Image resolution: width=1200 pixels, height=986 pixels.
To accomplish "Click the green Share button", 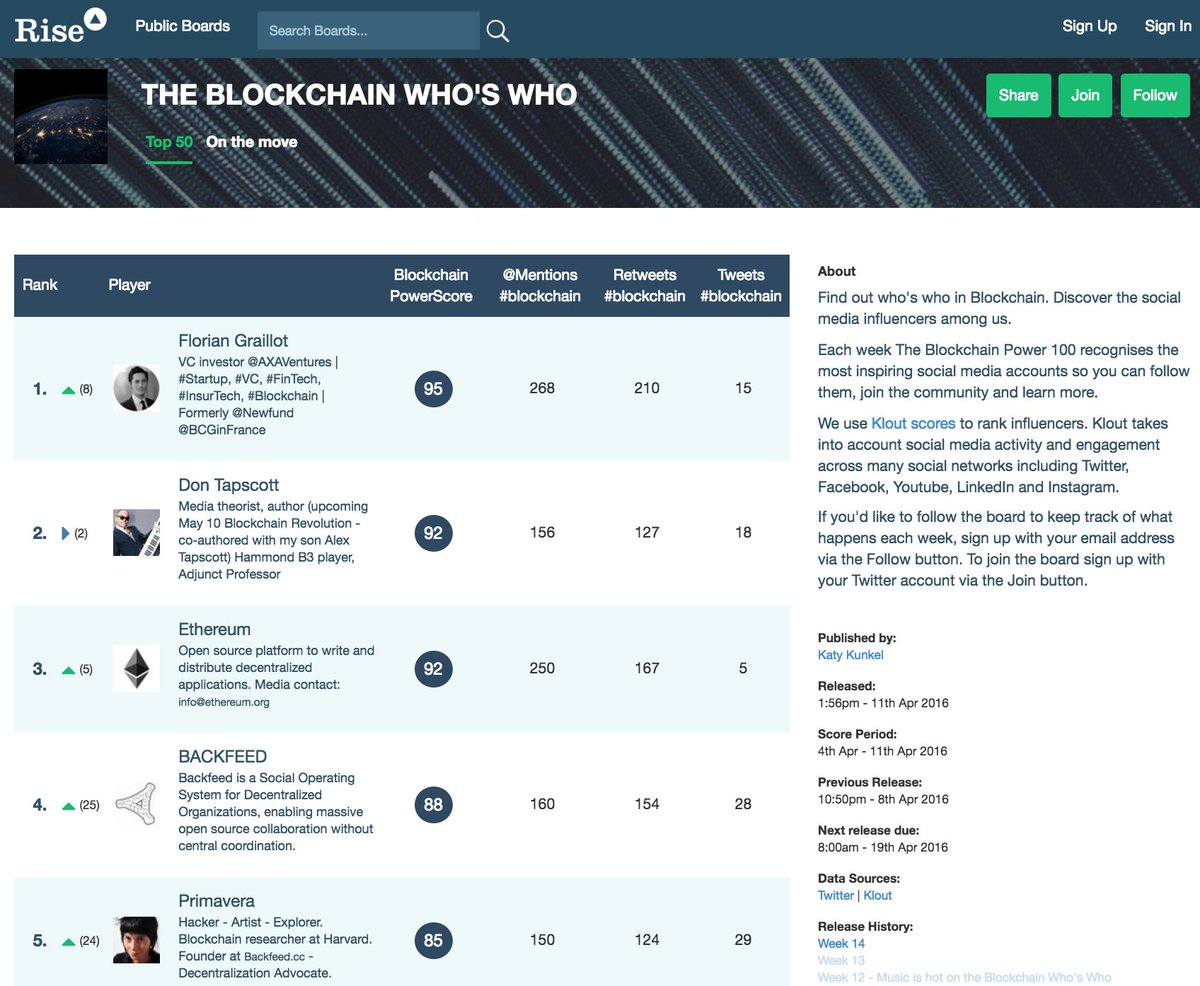I will click(1018, 95).
